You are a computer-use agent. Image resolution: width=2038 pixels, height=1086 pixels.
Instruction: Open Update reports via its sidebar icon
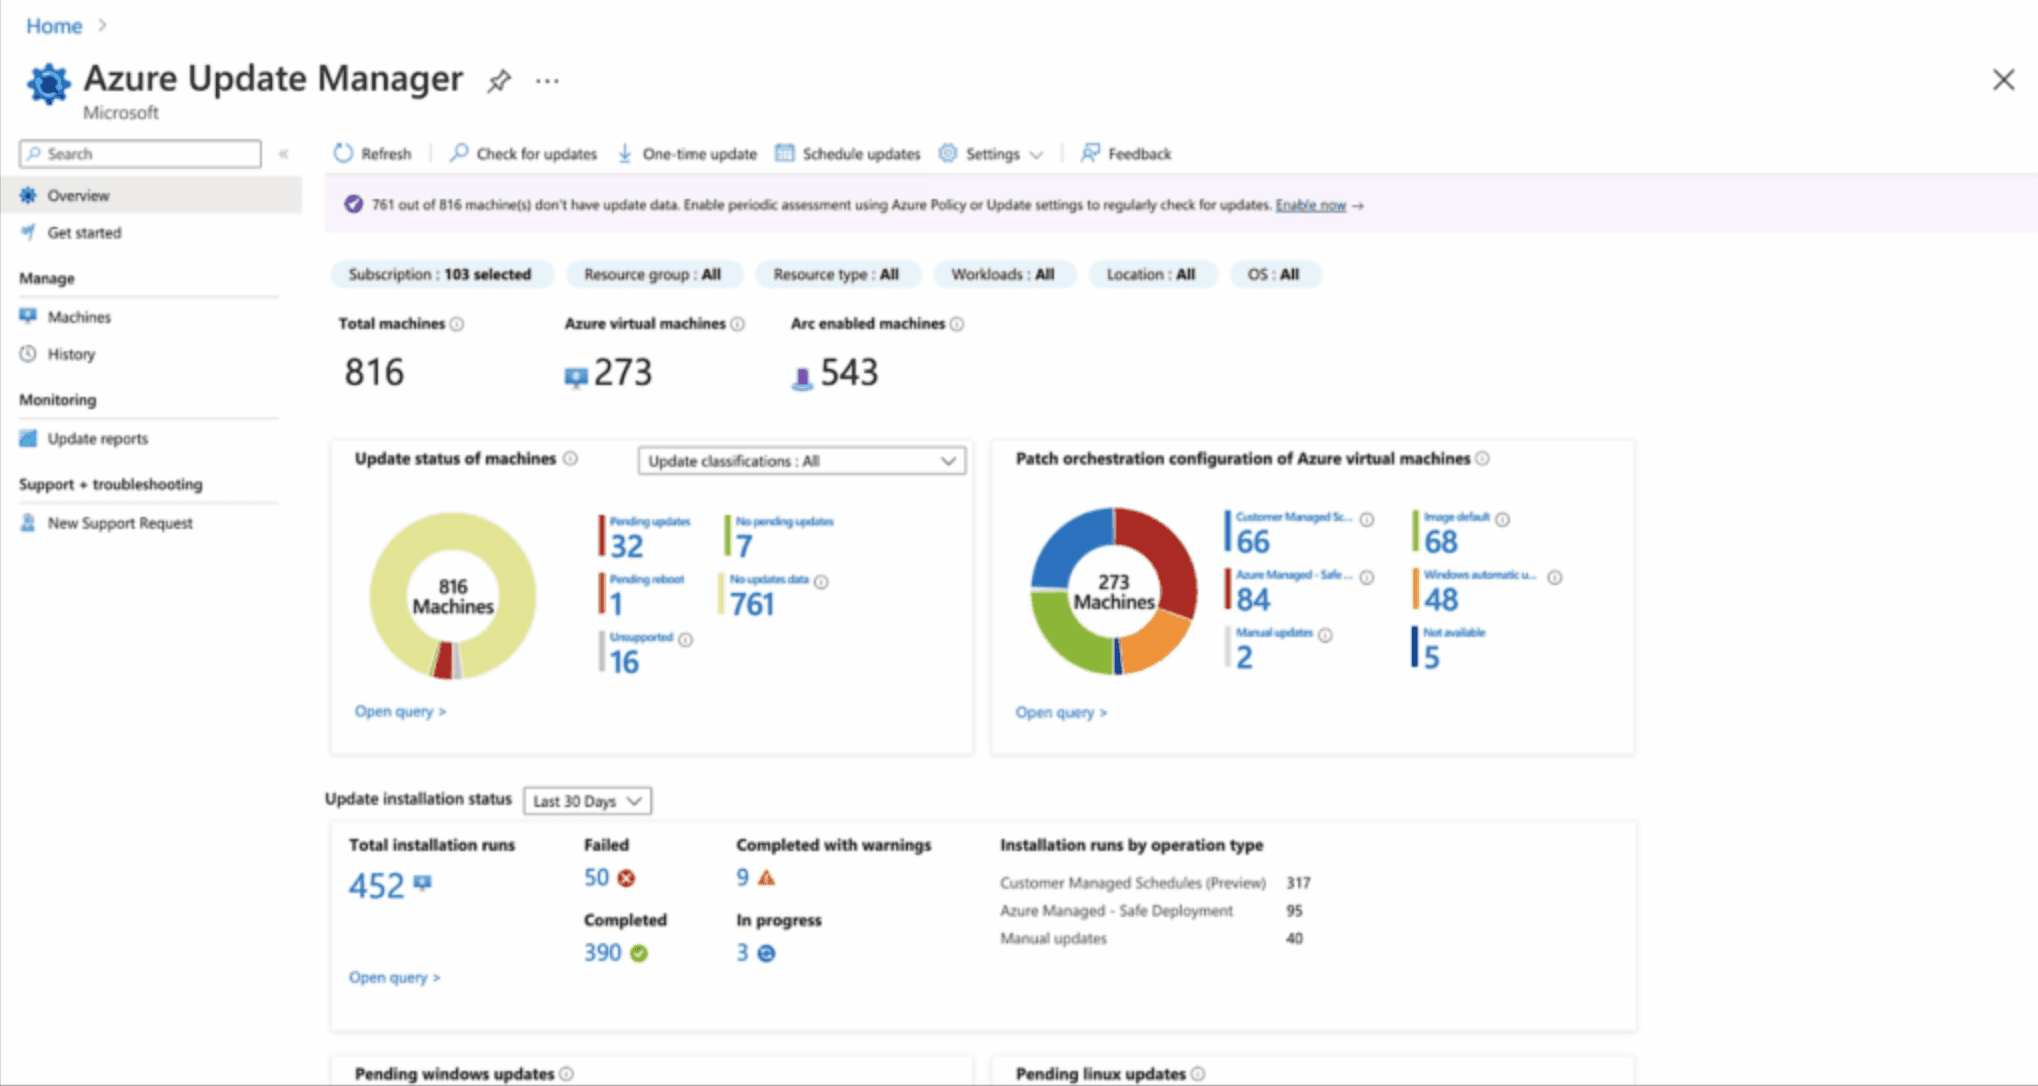[x=29, y=438]
